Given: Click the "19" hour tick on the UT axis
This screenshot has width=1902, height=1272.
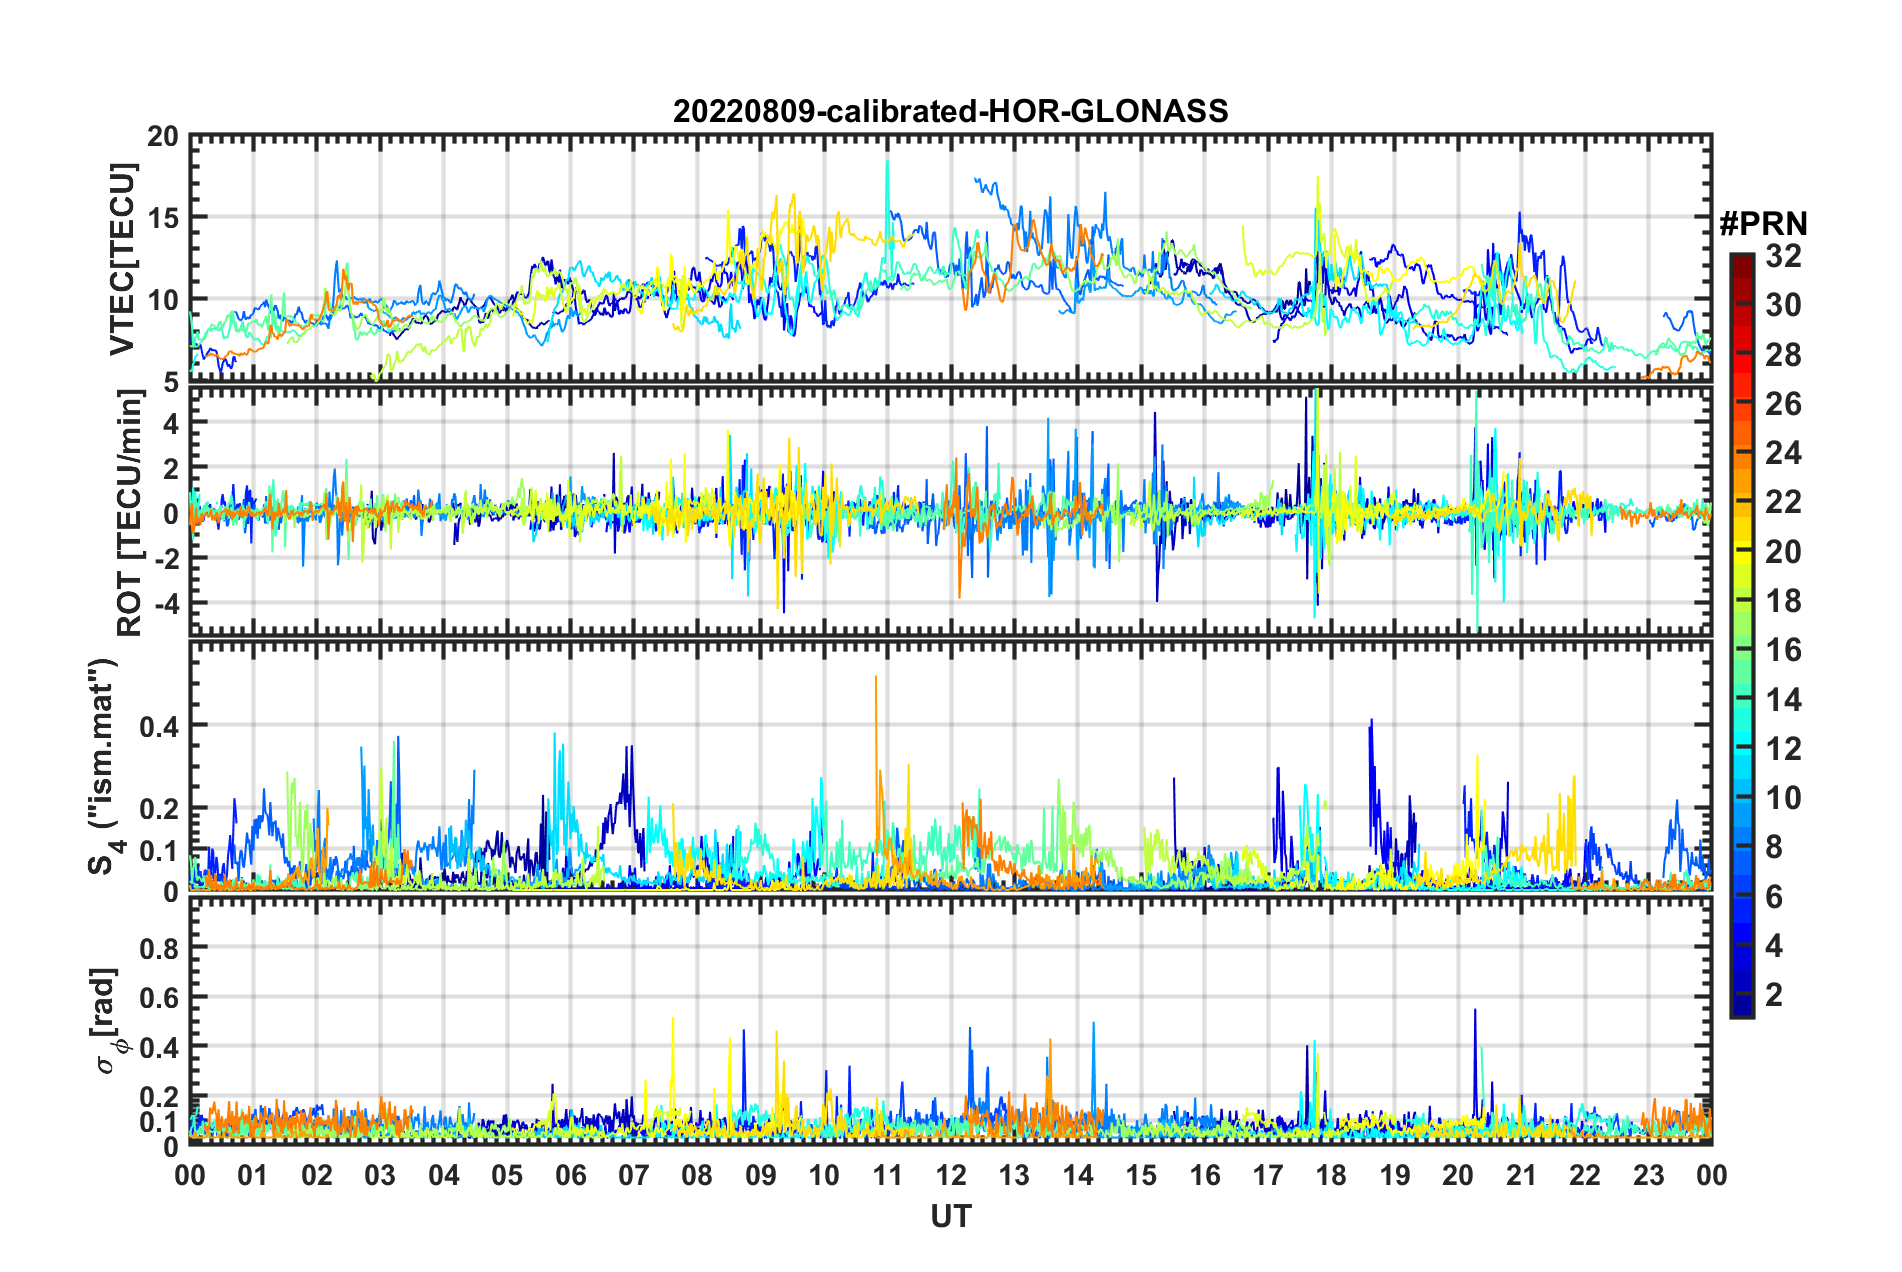Looking at the screenshot, I should (x=1395, y=1175).
